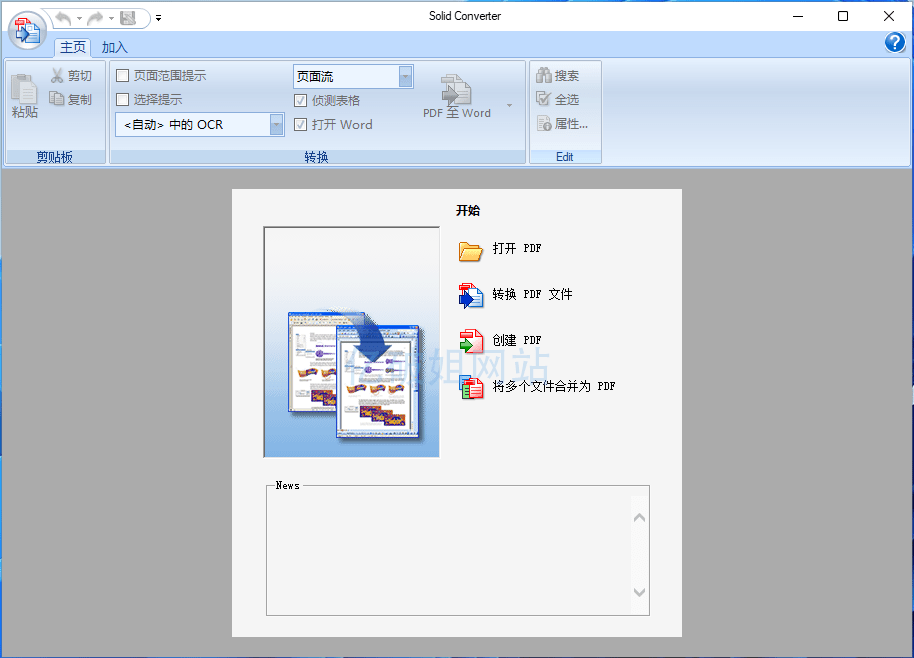Open the application menu logo button
The image size is (914, 658).
coord(27,30)
